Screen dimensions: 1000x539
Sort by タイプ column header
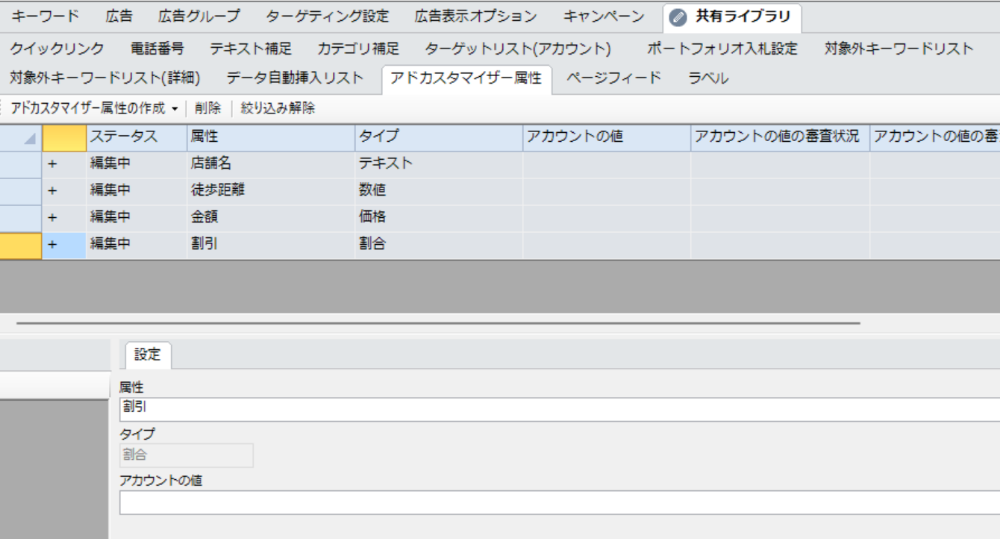tap(378, 137)
